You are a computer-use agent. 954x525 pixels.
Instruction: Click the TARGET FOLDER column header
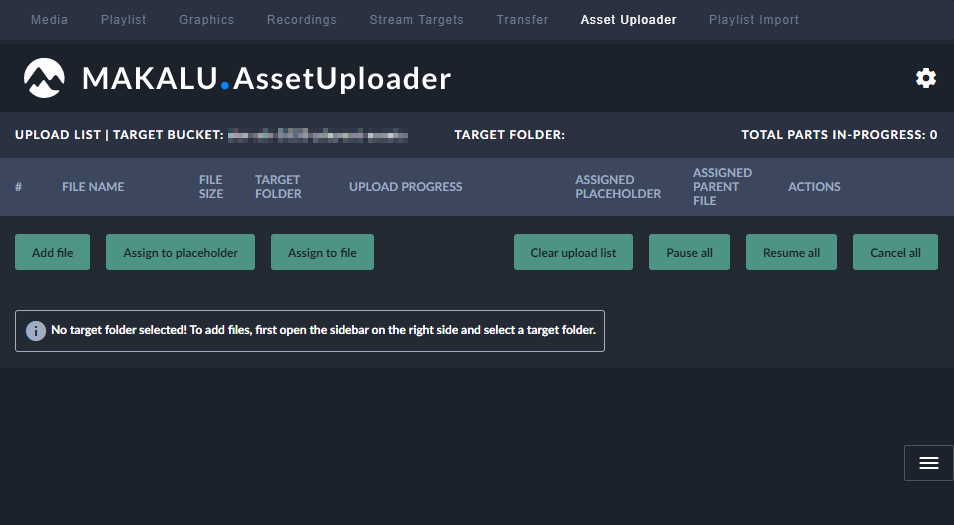tap(278, 187)
